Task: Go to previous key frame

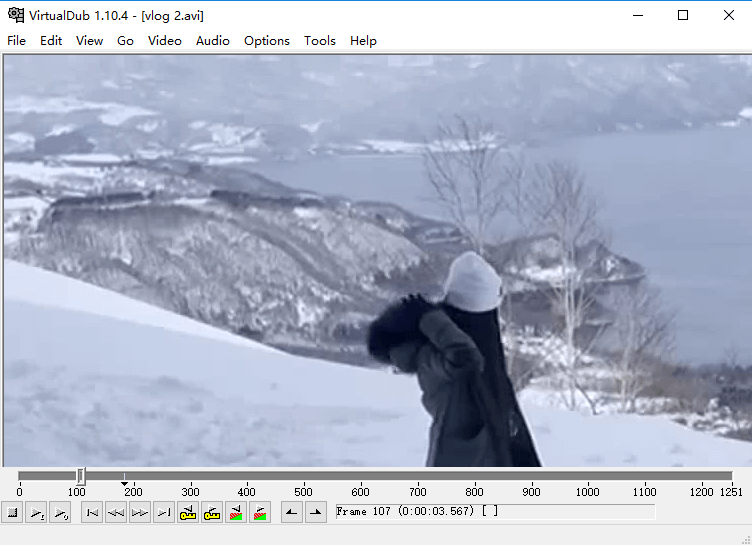Action: 188,513
